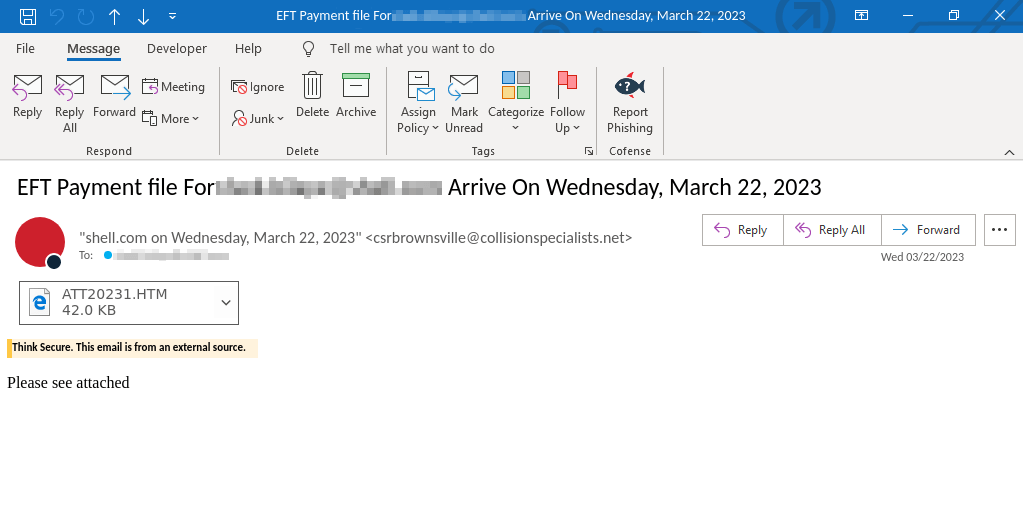The width and height of the screenshot is (1023, 531).
Task: Click the external source warning banner
Action: [132, 348]
